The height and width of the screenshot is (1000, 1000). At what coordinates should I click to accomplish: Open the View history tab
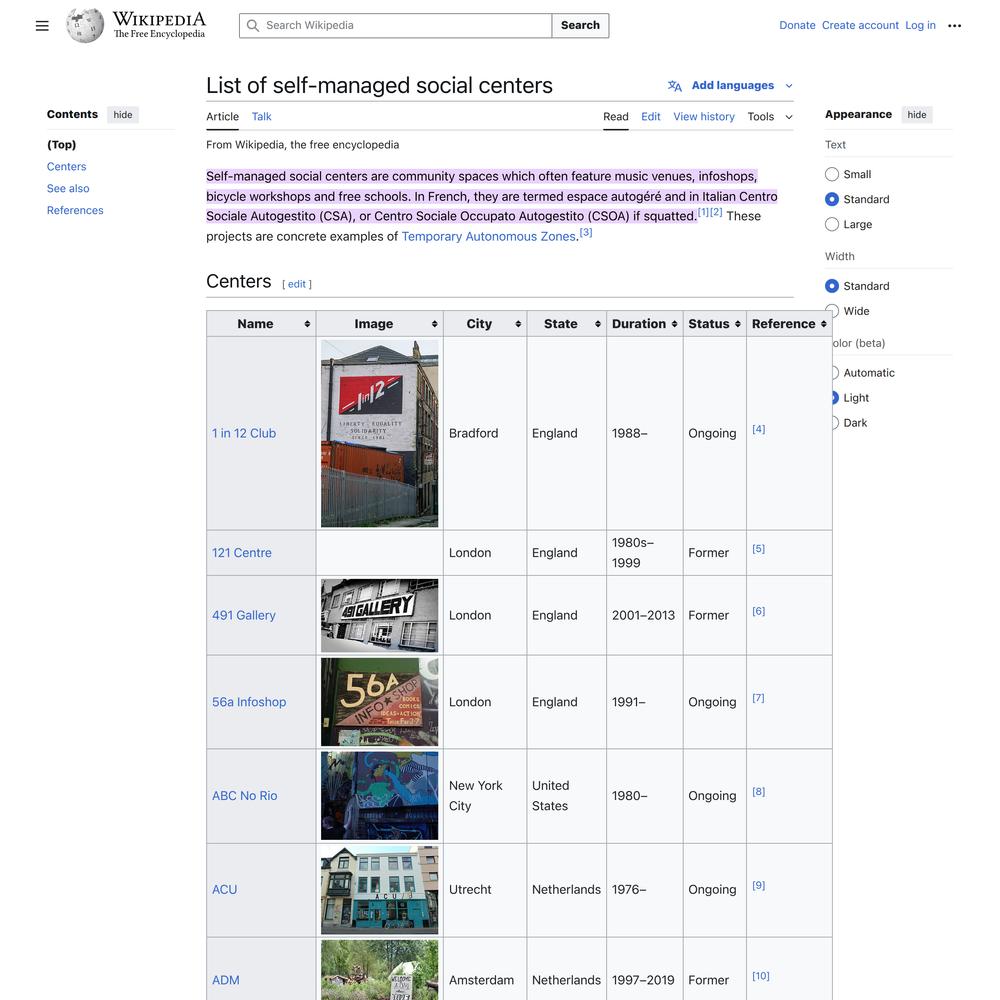click(x=704, y=117)
